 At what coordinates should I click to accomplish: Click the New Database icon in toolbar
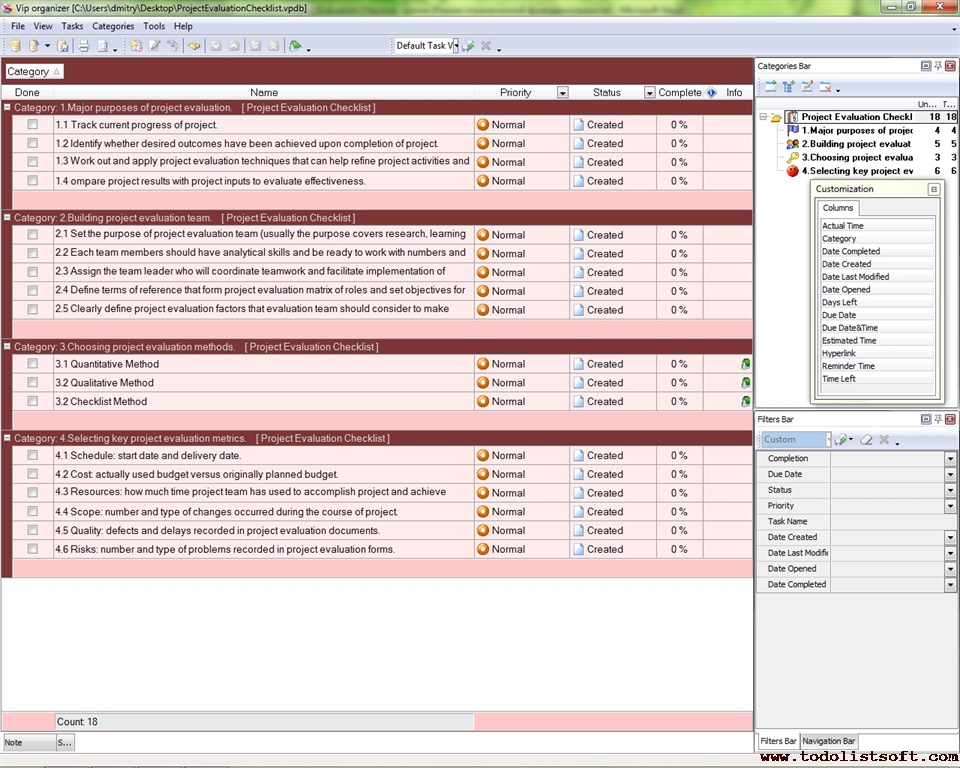(x=15, y=46)
